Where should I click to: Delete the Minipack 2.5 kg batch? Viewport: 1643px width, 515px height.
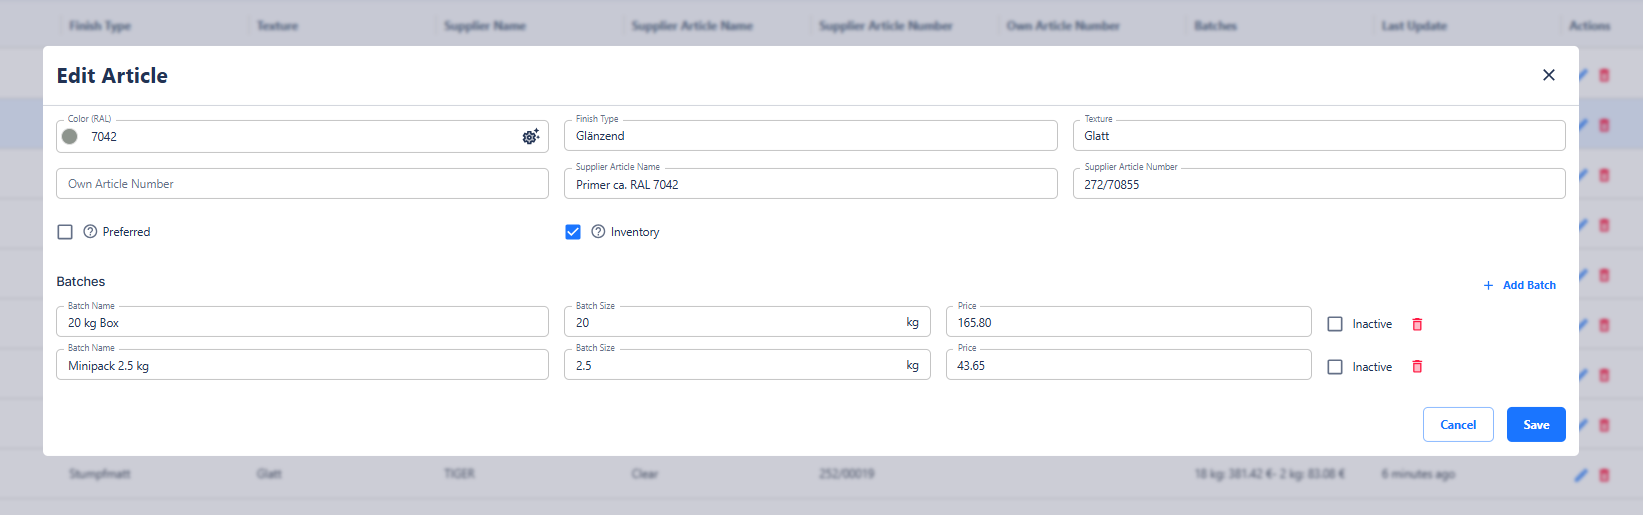click(x=1417, y=367)
